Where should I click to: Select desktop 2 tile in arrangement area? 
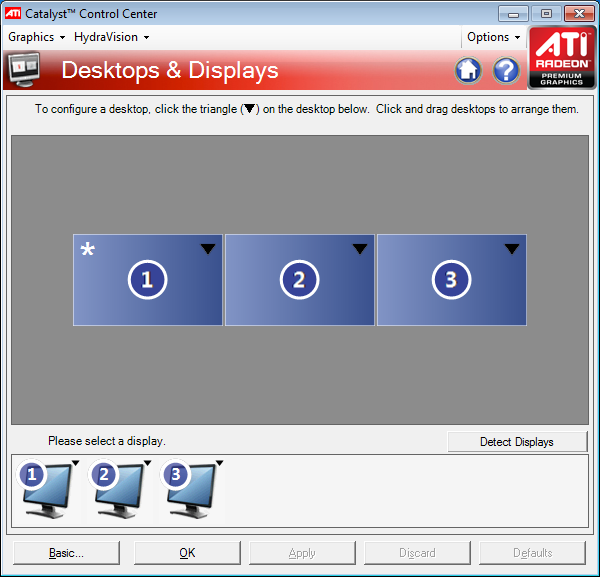pyautogui.click(x=300, y=280)
